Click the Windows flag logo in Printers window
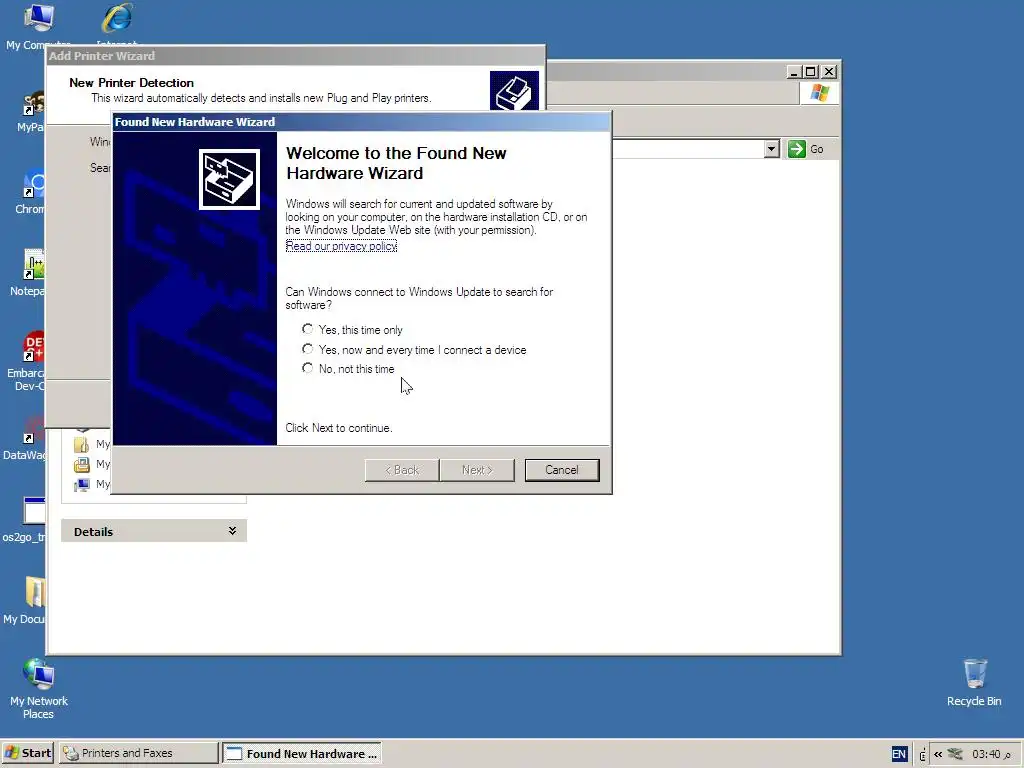1024x768 pixels. point(819,93)
